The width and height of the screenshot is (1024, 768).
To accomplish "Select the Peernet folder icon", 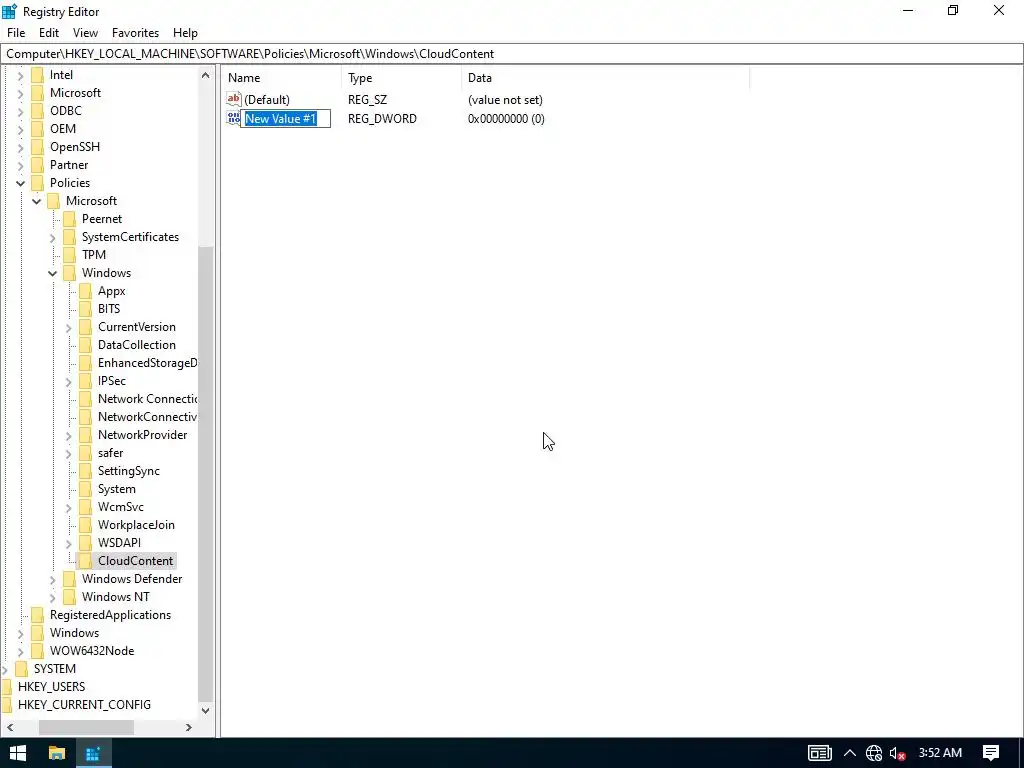I will [x=69, y=219].
